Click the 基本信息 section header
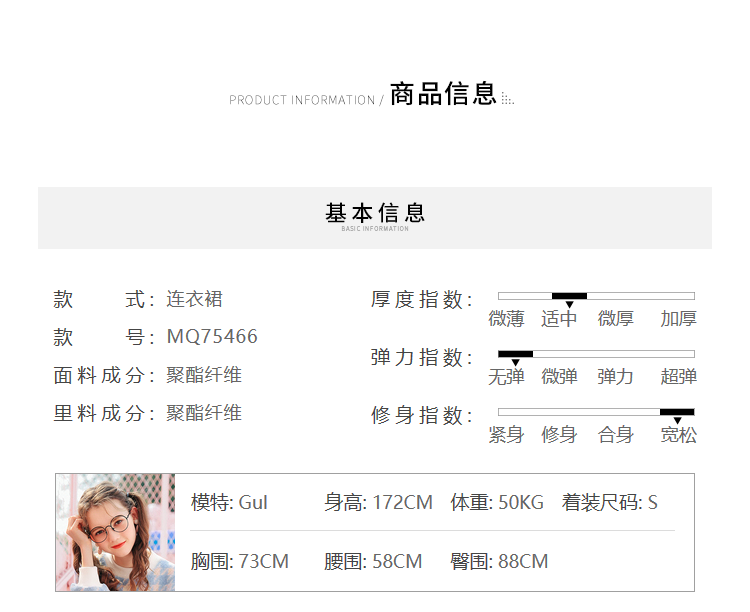This screenshot has height=612, width=750. 375,214
